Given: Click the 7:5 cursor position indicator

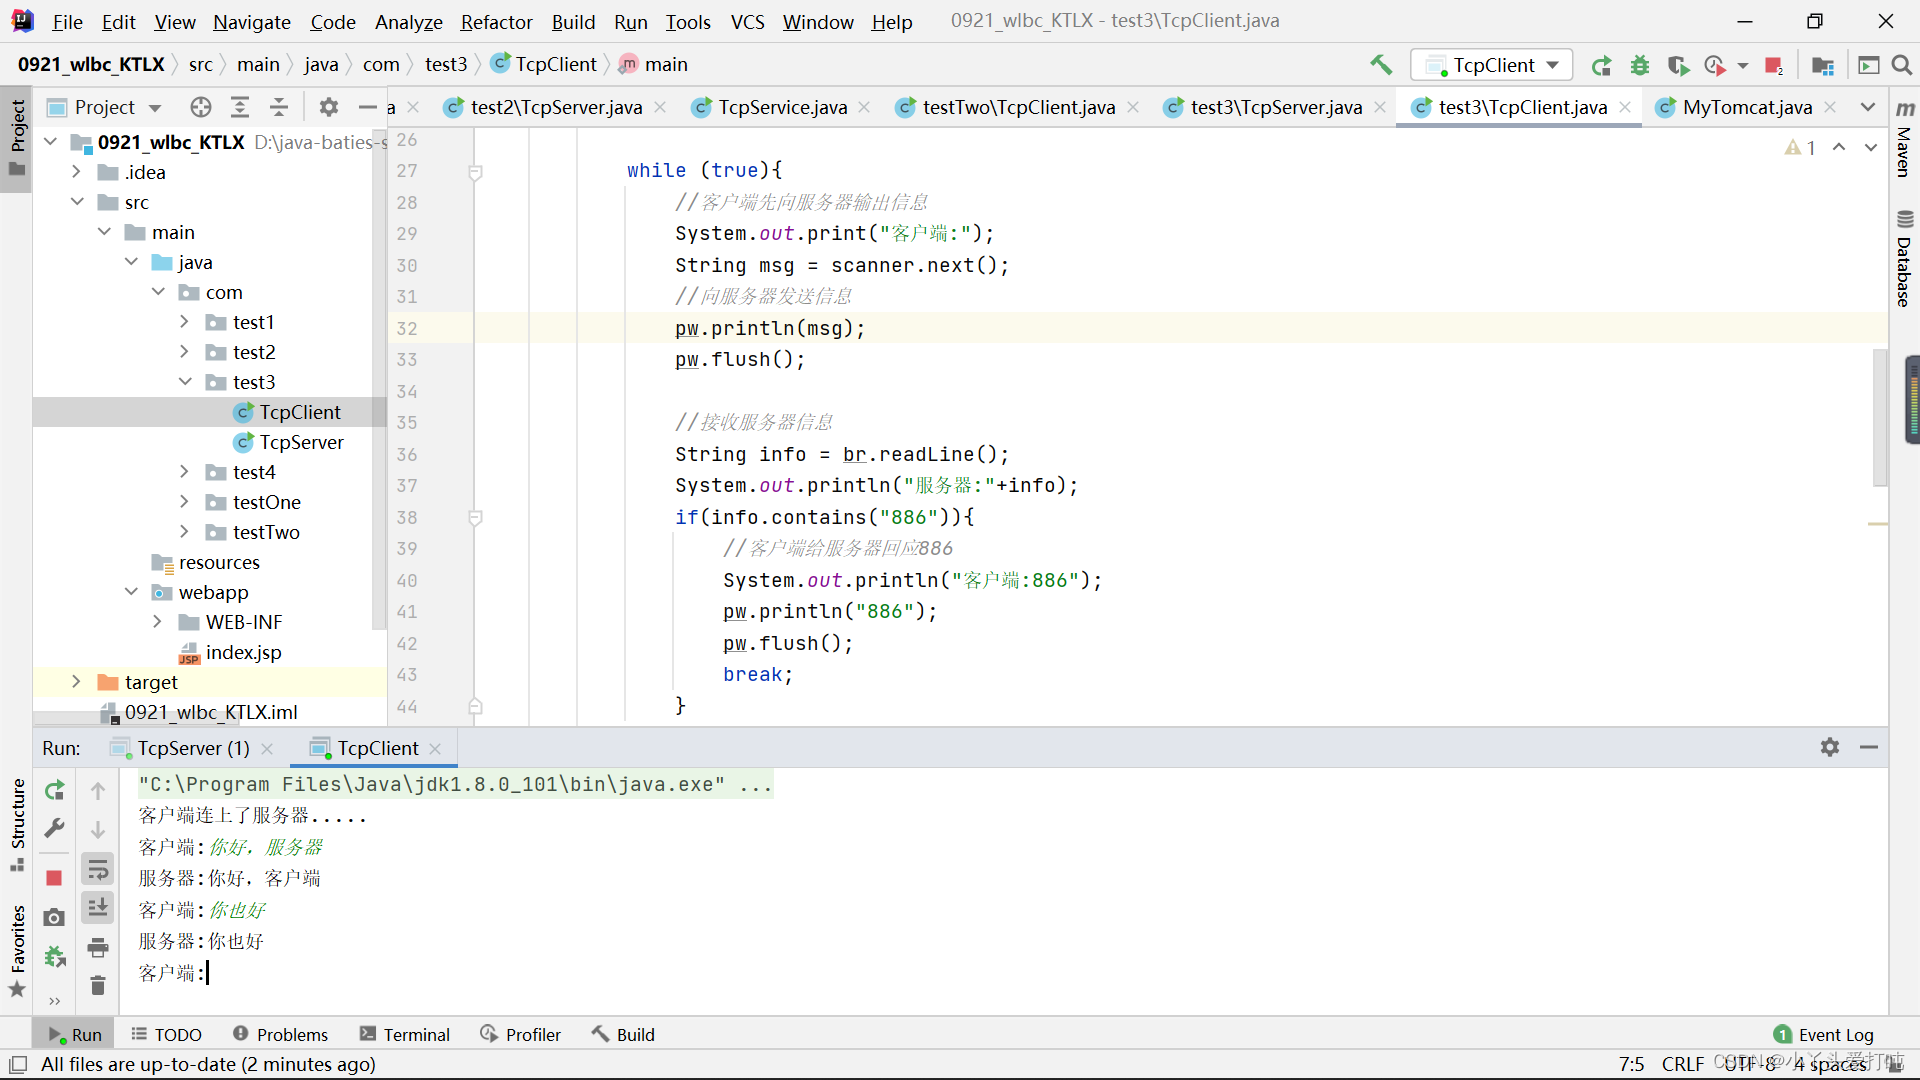Looking at the screenshot, I should (x=1631, y=1064).
